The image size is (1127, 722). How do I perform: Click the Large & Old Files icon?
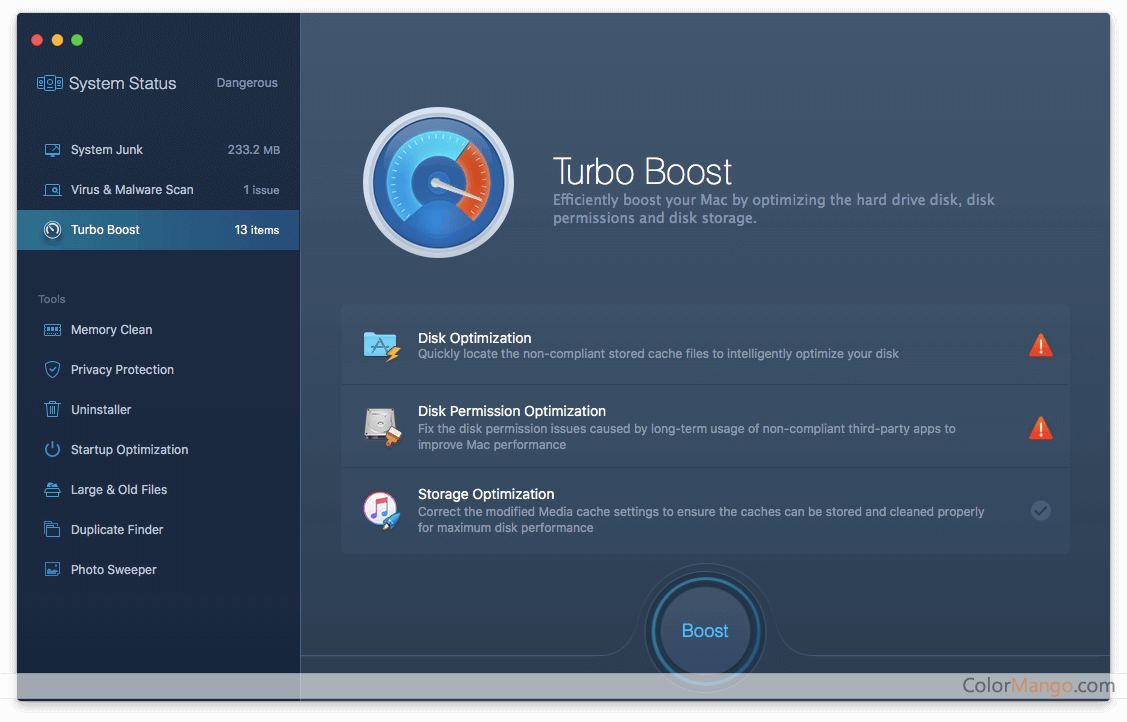pyautogui.click(x=53, y=490)
